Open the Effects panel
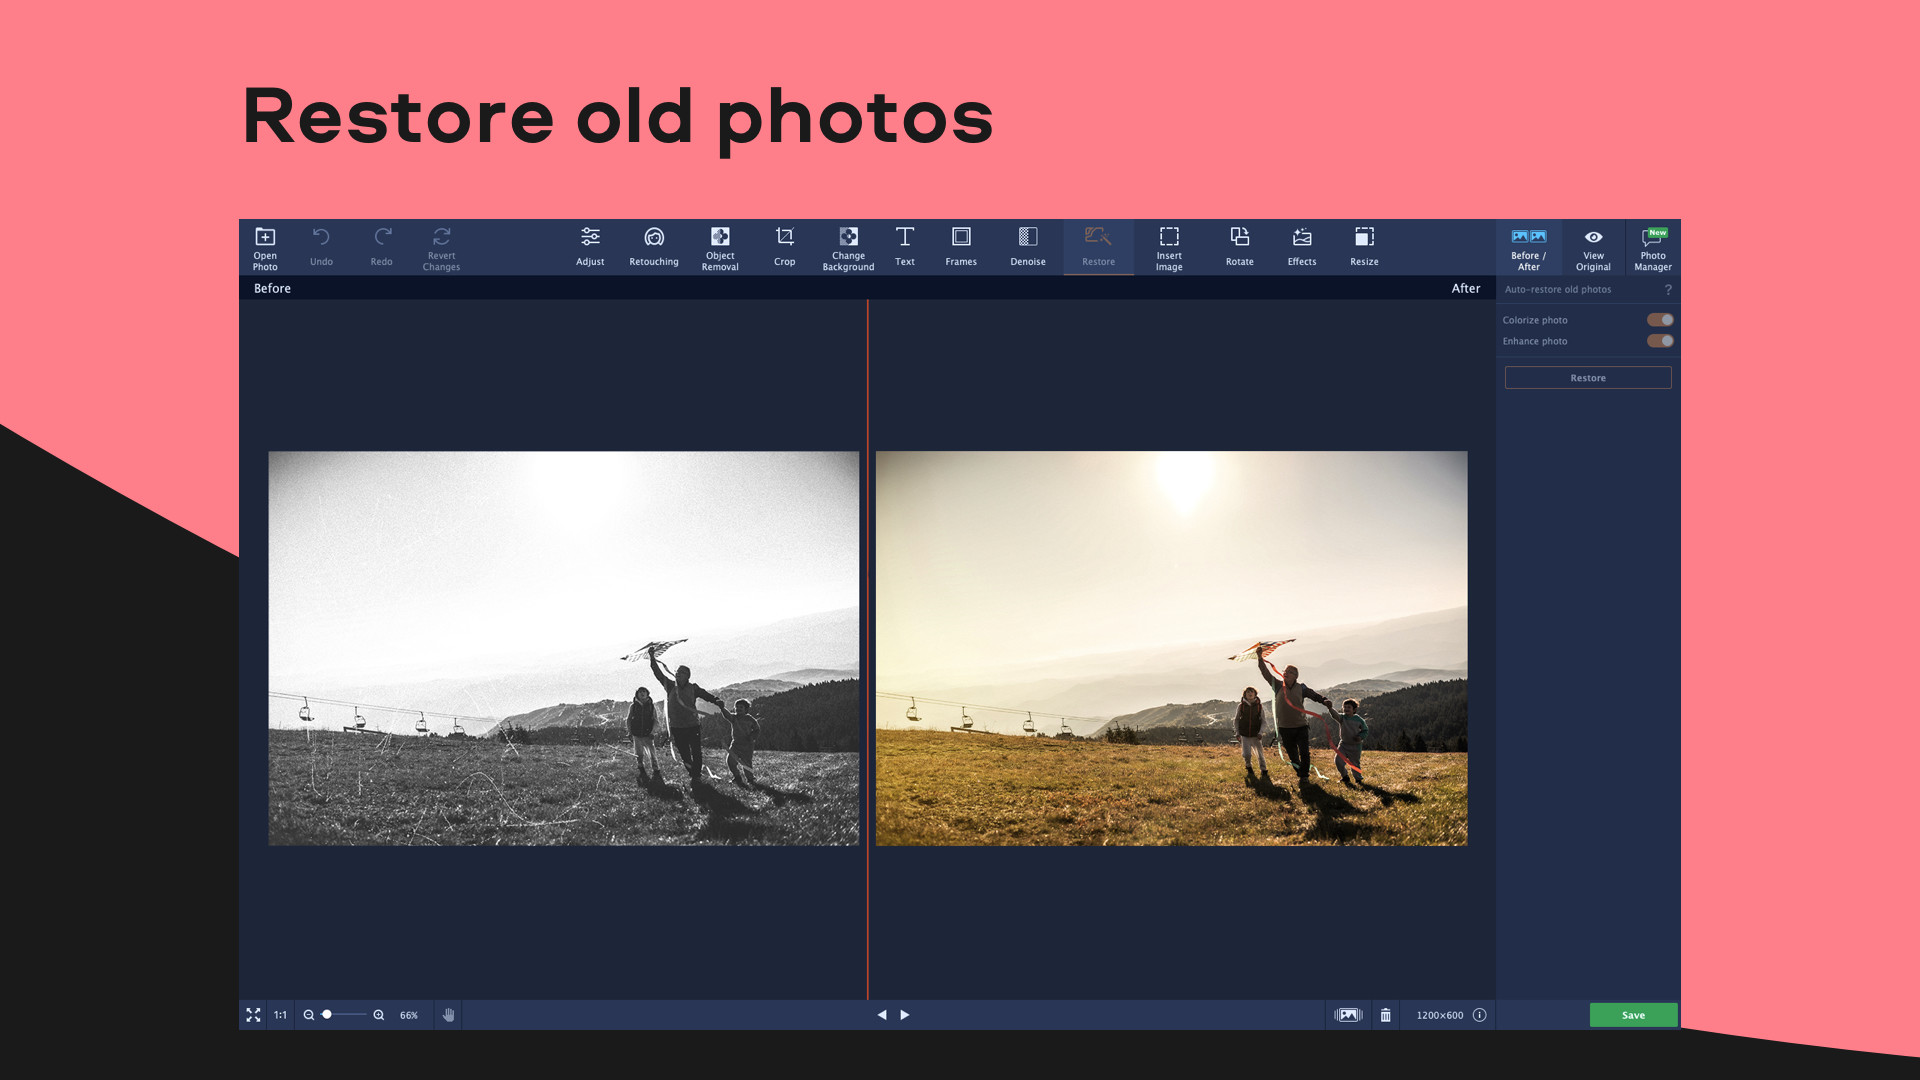The image size is (1920, 1080). pyautogui.click(x=1301, y=247)
